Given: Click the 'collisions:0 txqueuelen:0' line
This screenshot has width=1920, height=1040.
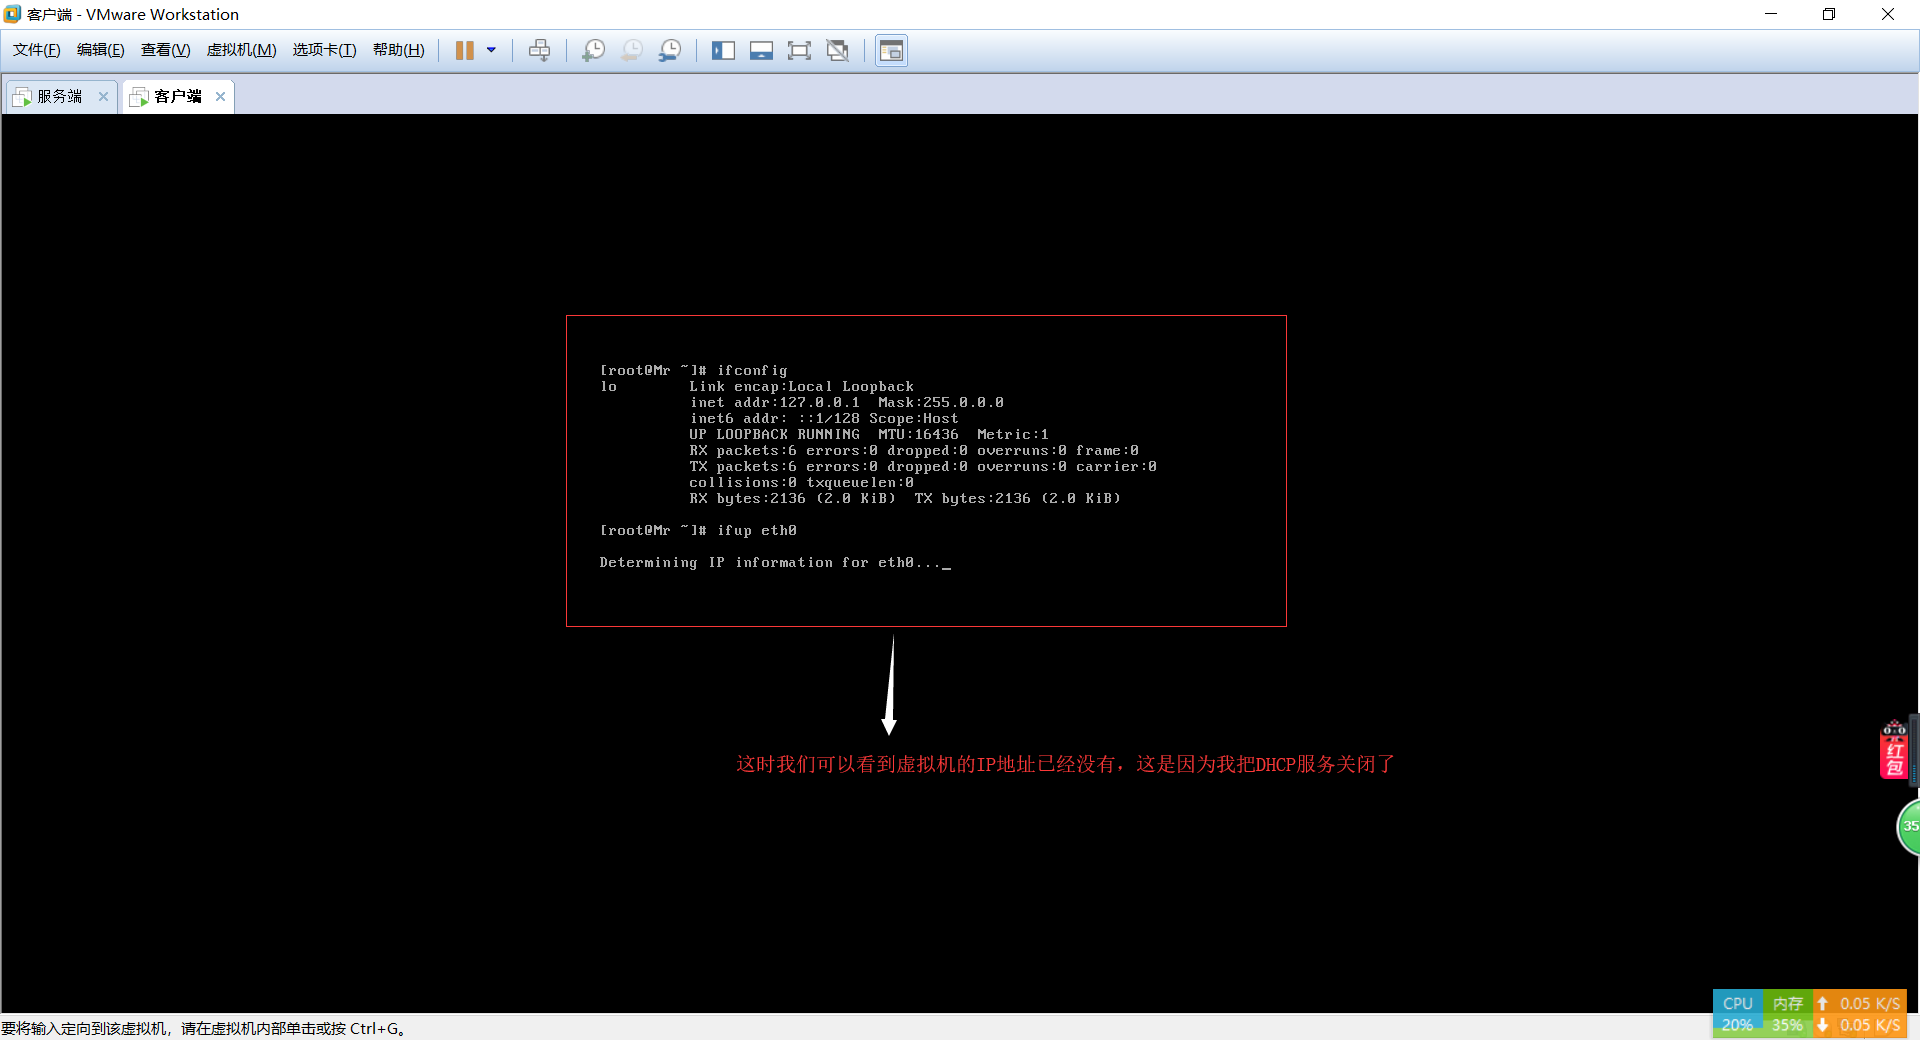Looking at the screenshot, I should click(801, 483).
